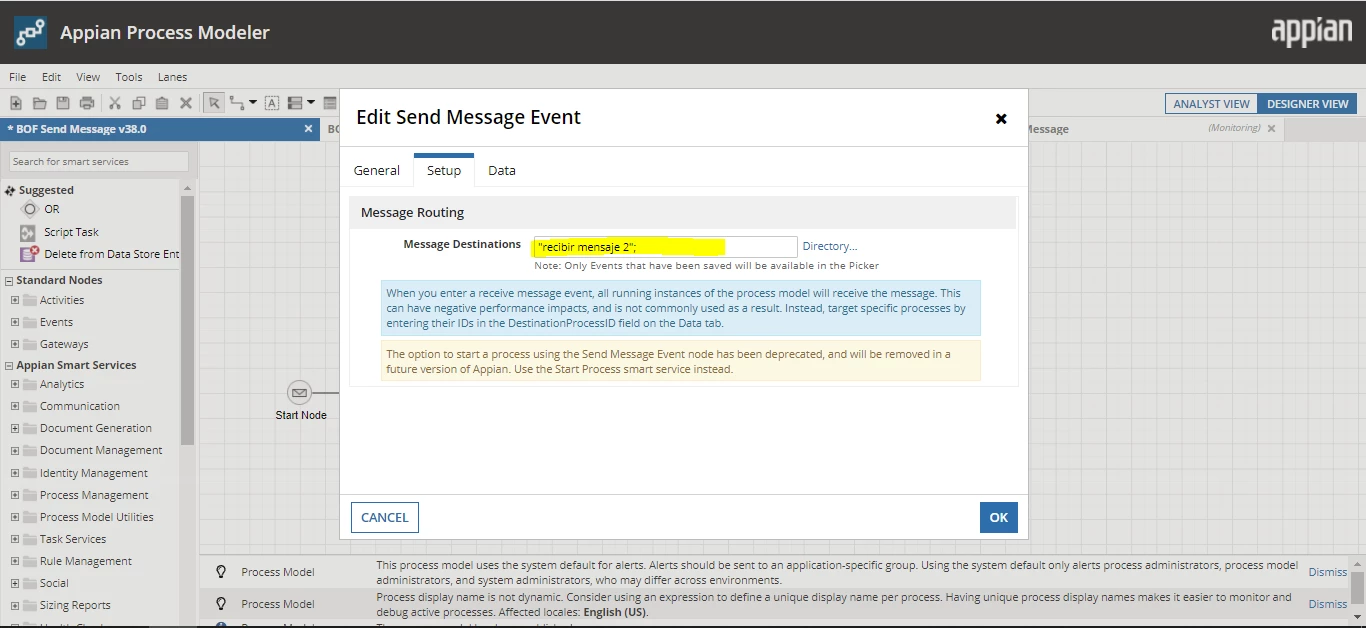Close the Monitoring tab
This screenshot has height=628, width=1366.
tap(1272, 129)
